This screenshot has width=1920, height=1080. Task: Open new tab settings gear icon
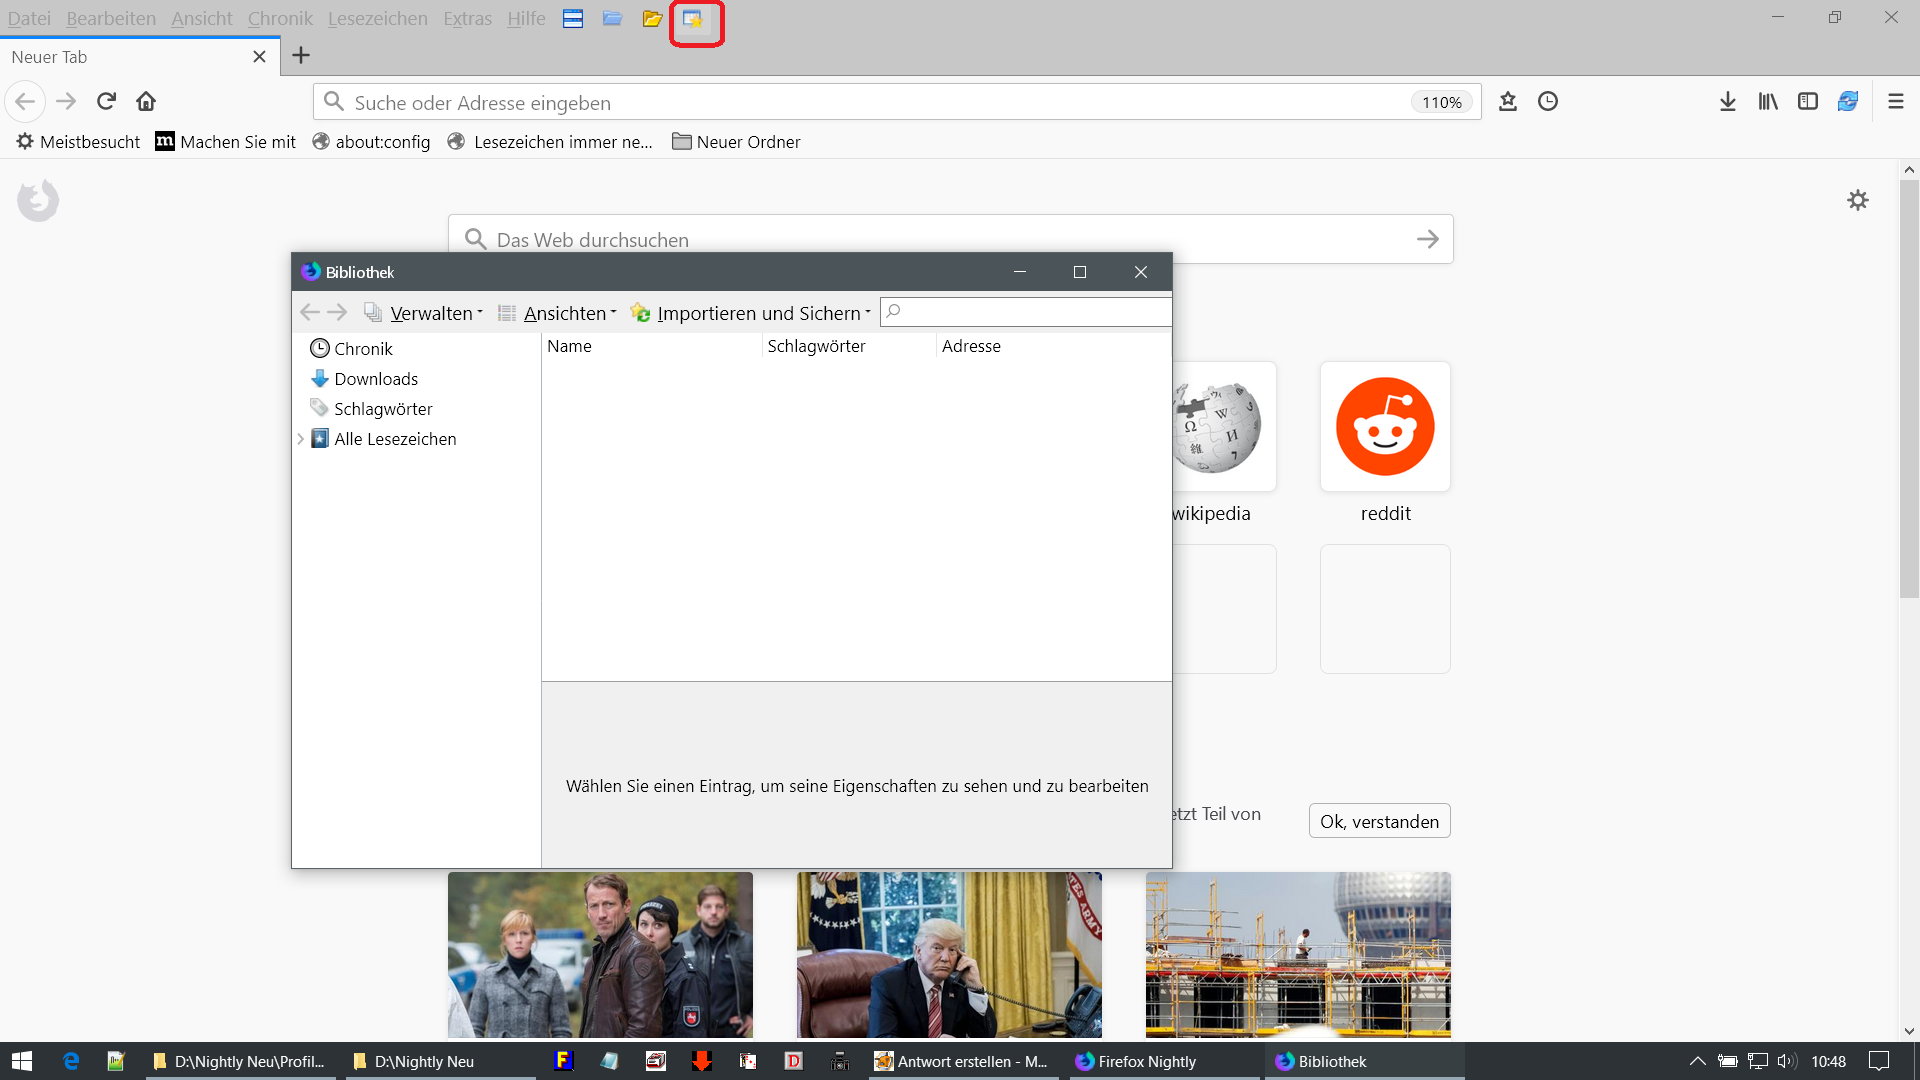tap(1857, 200)
